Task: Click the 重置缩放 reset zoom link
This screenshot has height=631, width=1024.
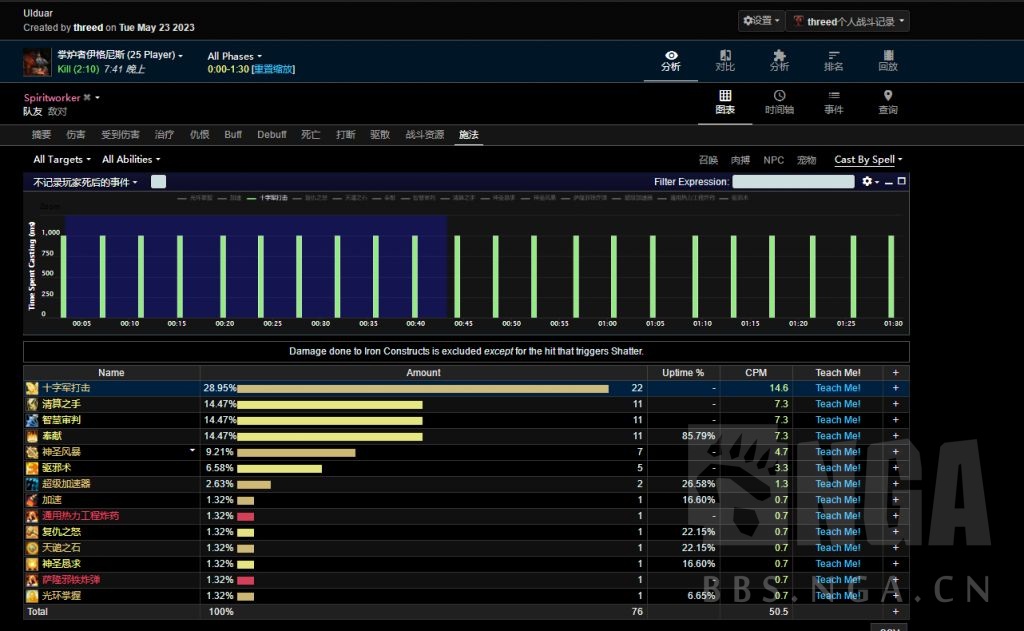Action: point(273,70)
